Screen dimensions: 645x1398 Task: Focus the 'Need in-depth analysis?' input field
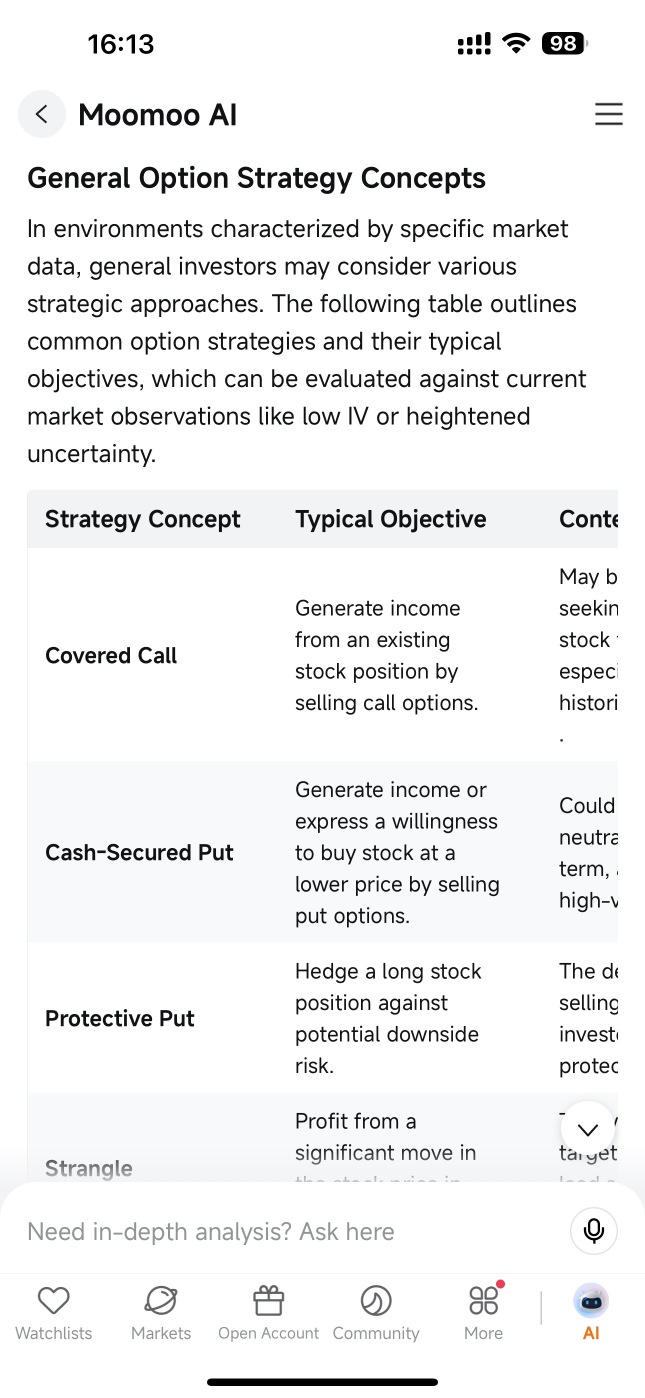pos(290,1231)
